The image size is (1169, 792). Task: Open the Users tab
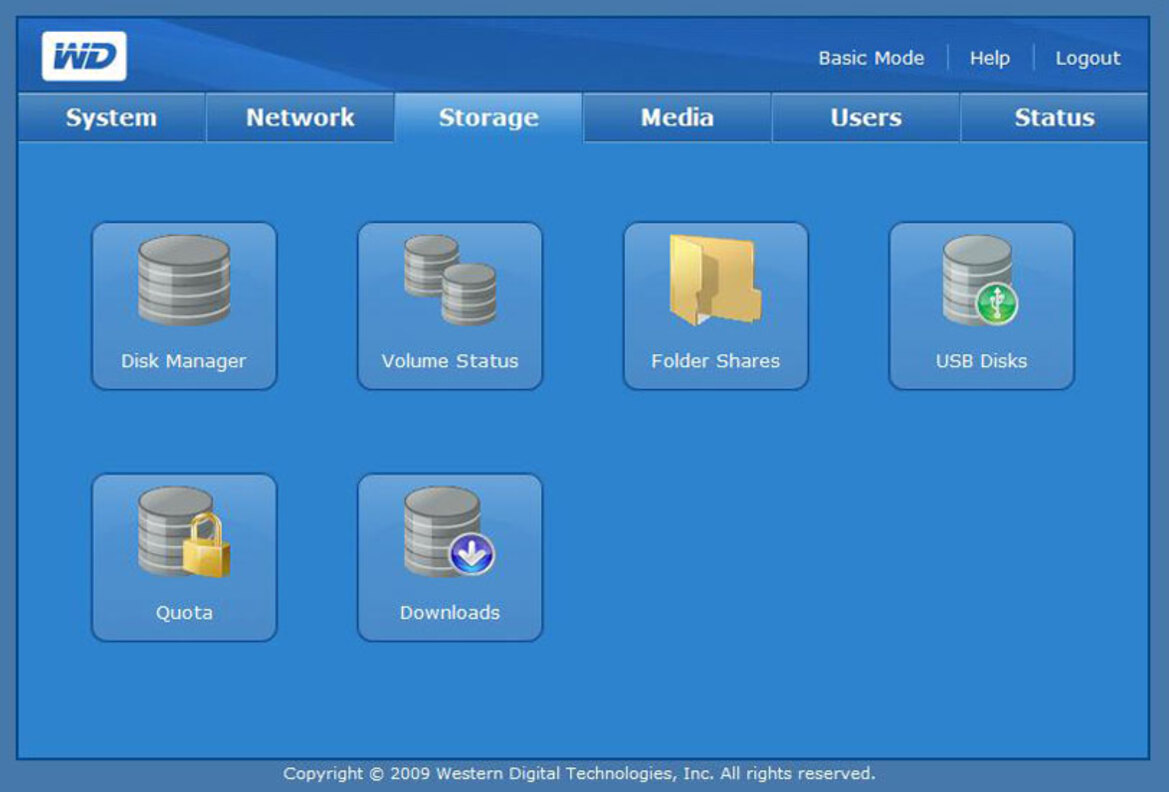864,117
